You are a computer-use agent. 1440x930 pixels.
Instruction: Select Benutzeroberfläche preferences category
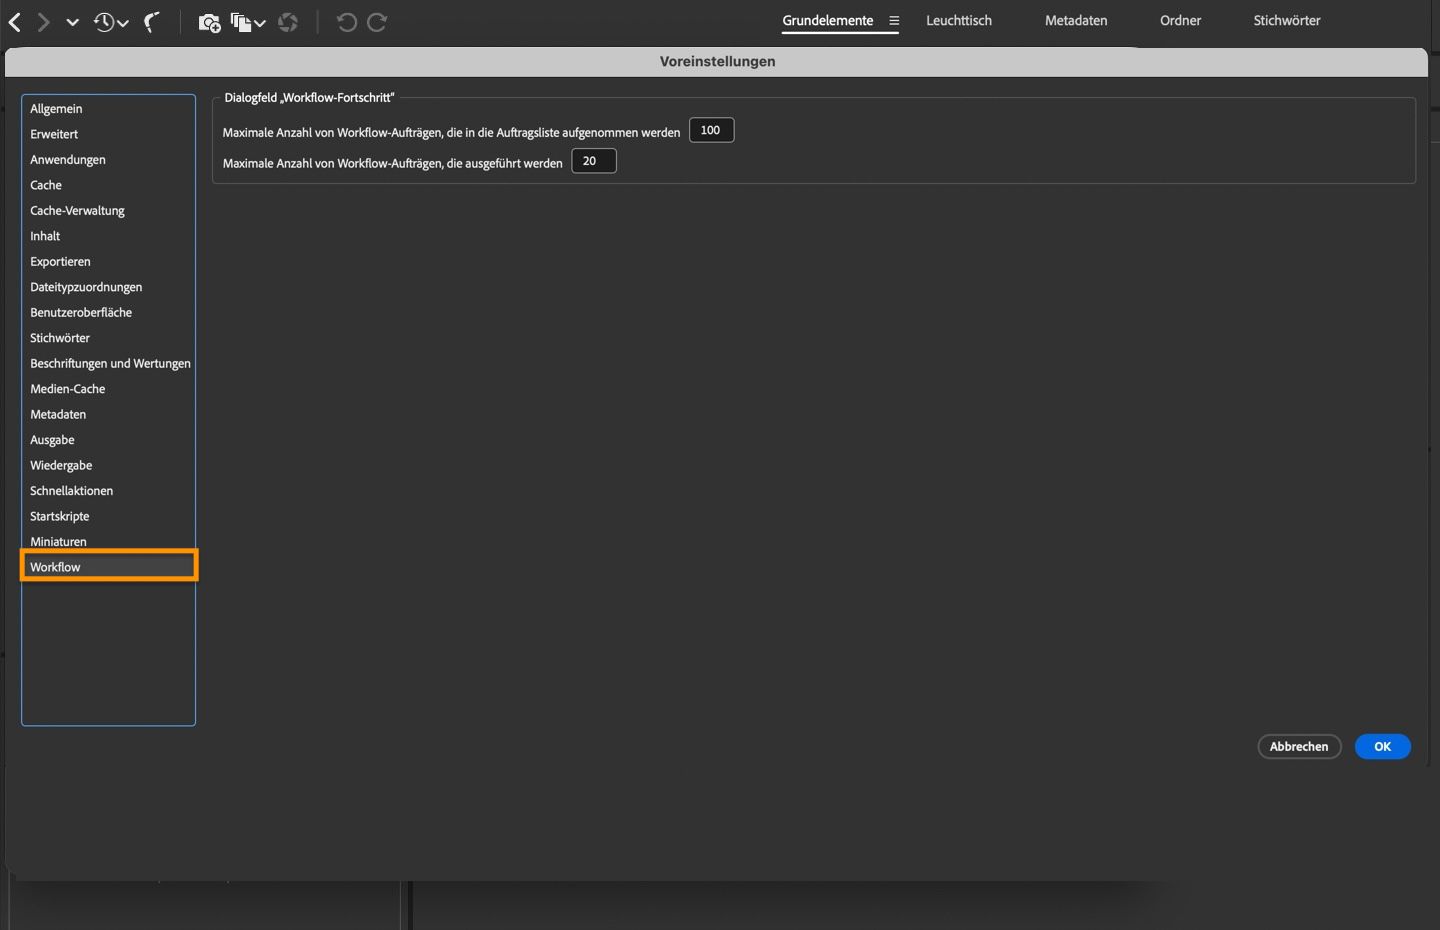pyautogui.click(x=108, y=313)
